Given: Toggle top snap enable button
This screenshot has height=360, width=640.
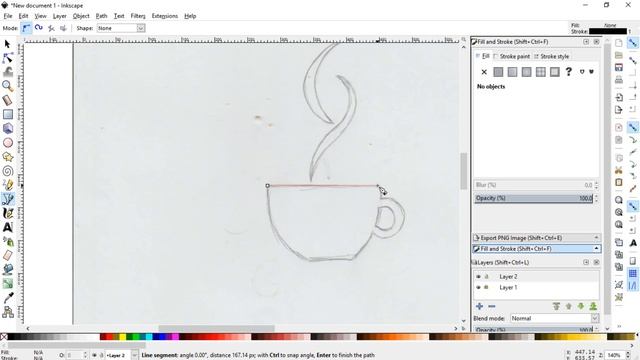Looking at the screenshot, I should 633,43.
